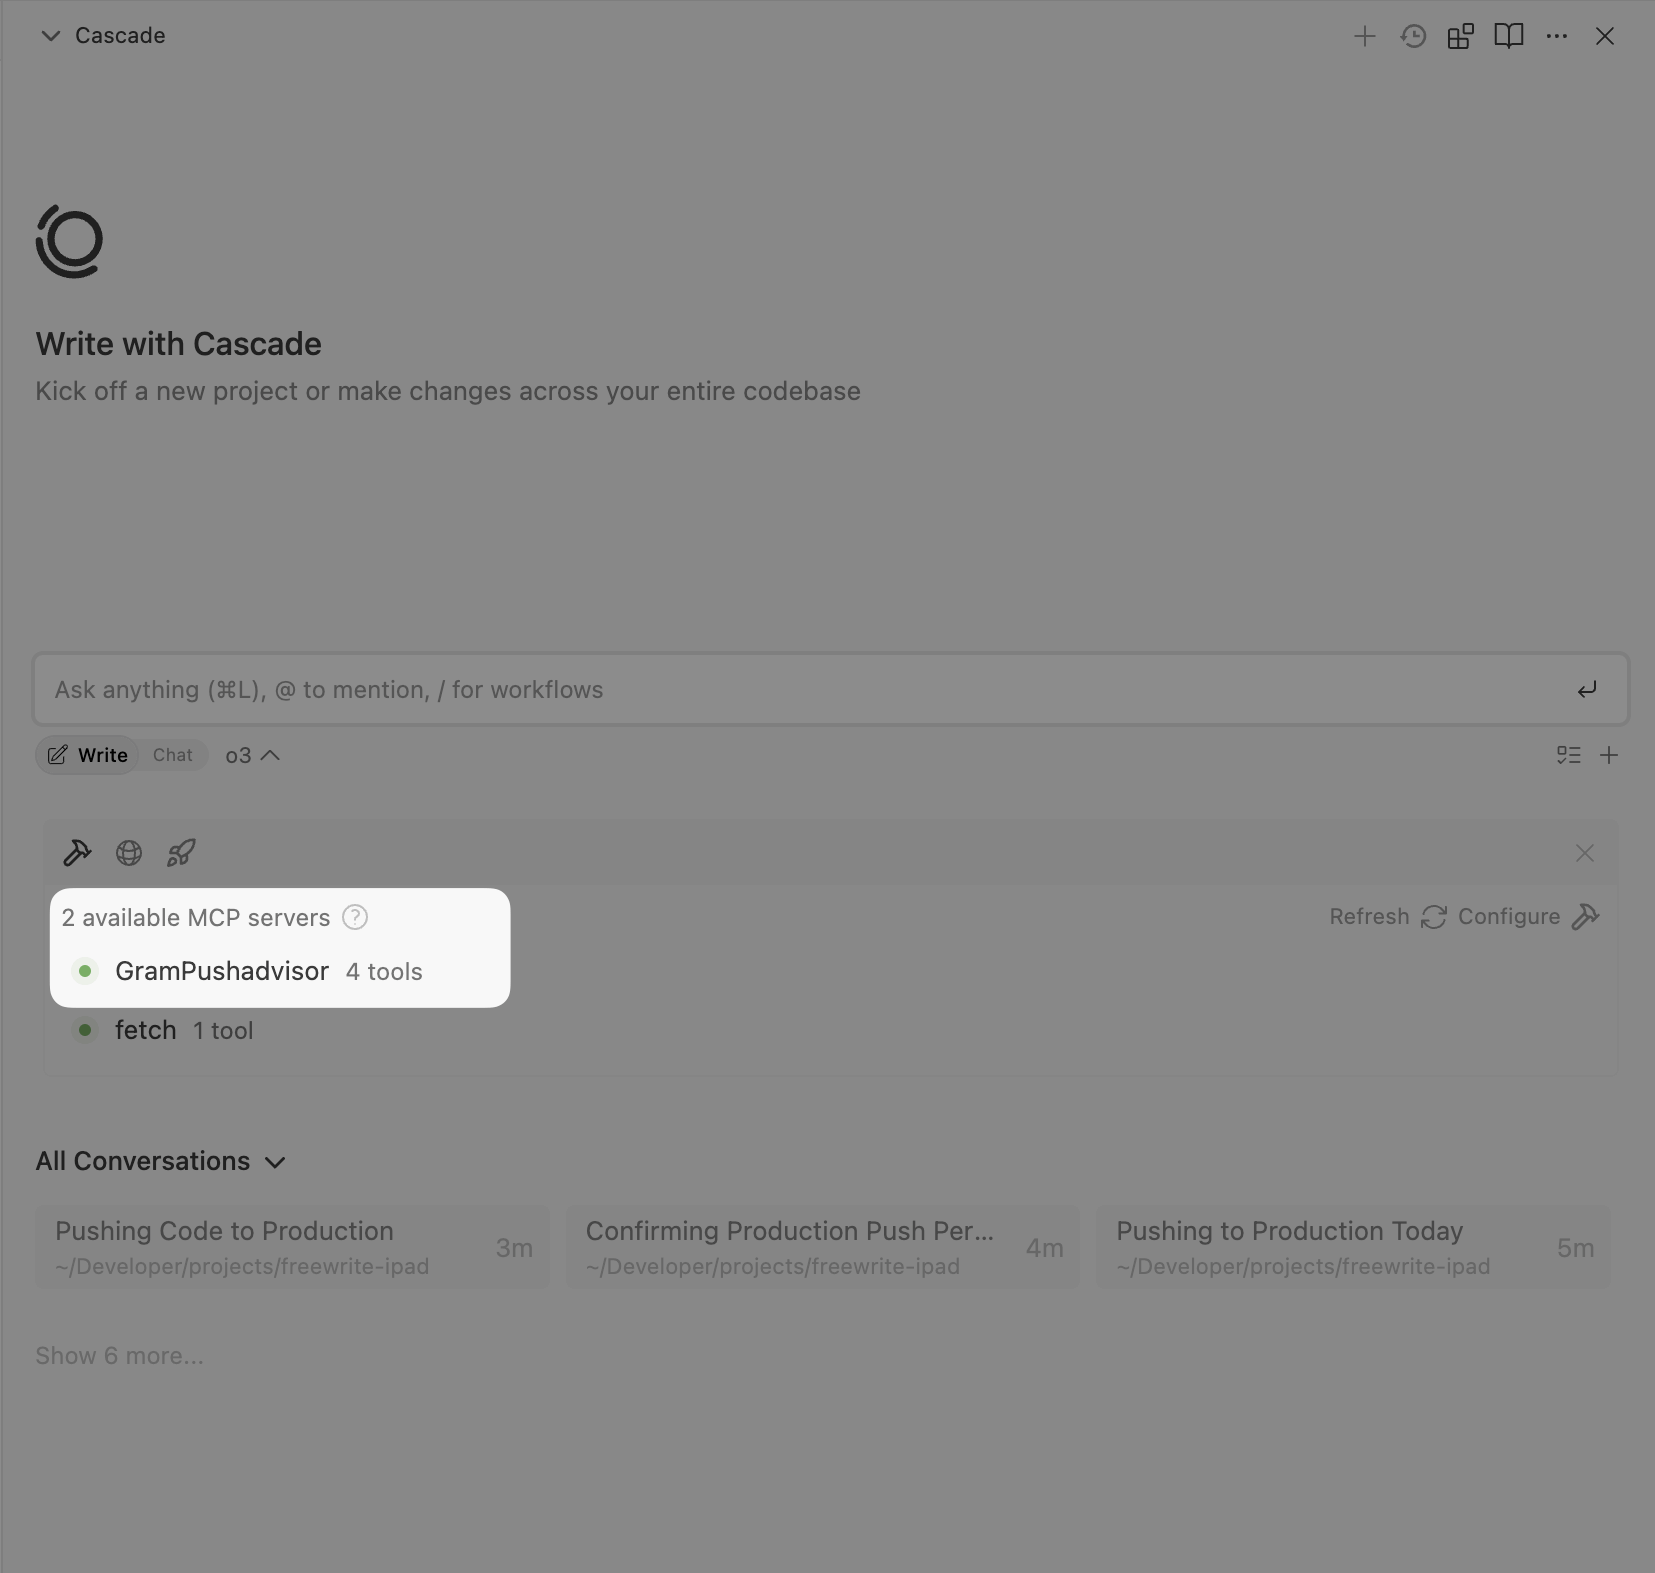Click the "4 tools" label

point(384,972)
